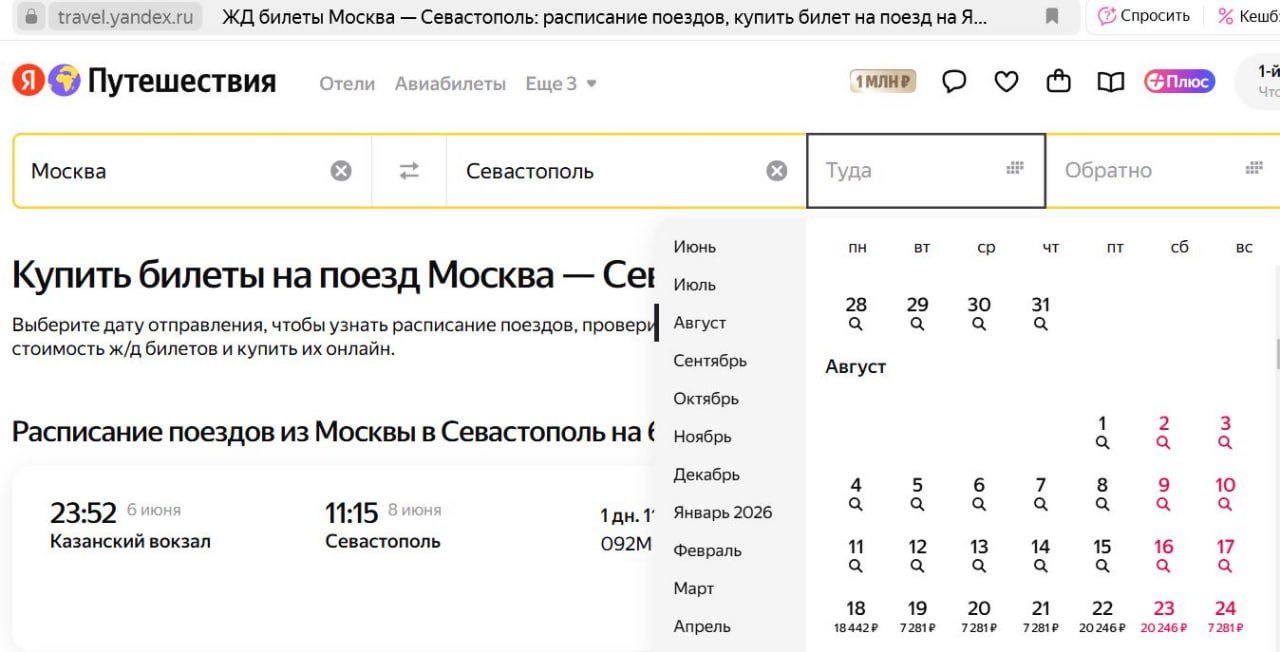Jump to Февраль in month list
Image resolution: width=1280 pixels, height=652 pixels.
707,551
